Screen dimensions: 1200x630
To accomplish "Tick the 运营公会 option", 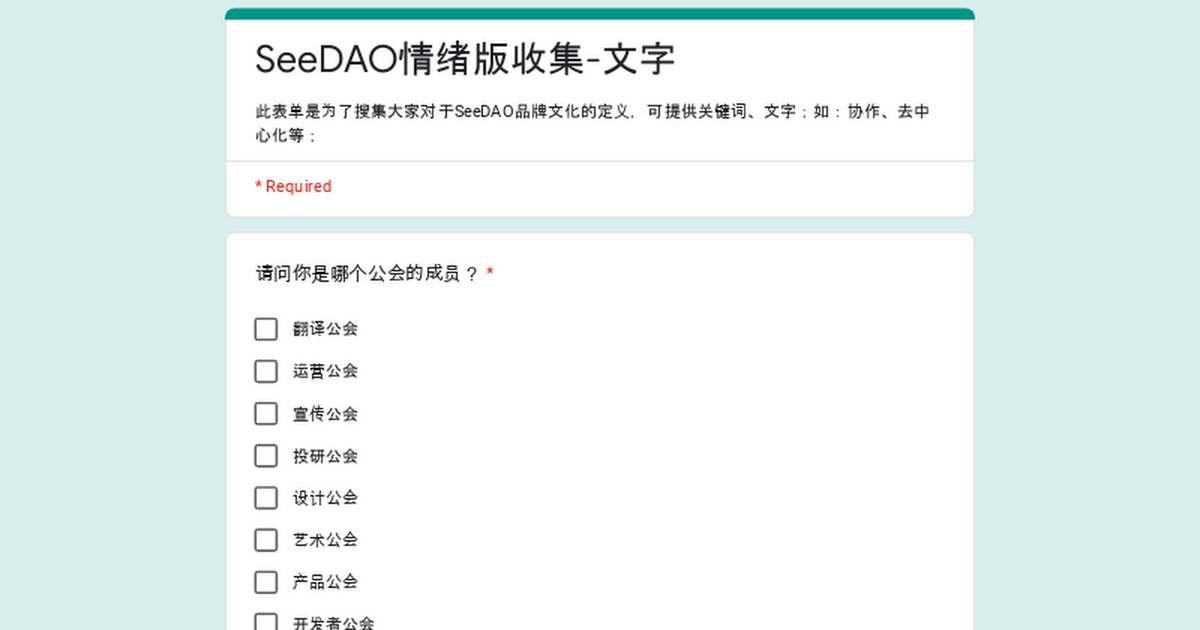I will click(x=266, y=371).
